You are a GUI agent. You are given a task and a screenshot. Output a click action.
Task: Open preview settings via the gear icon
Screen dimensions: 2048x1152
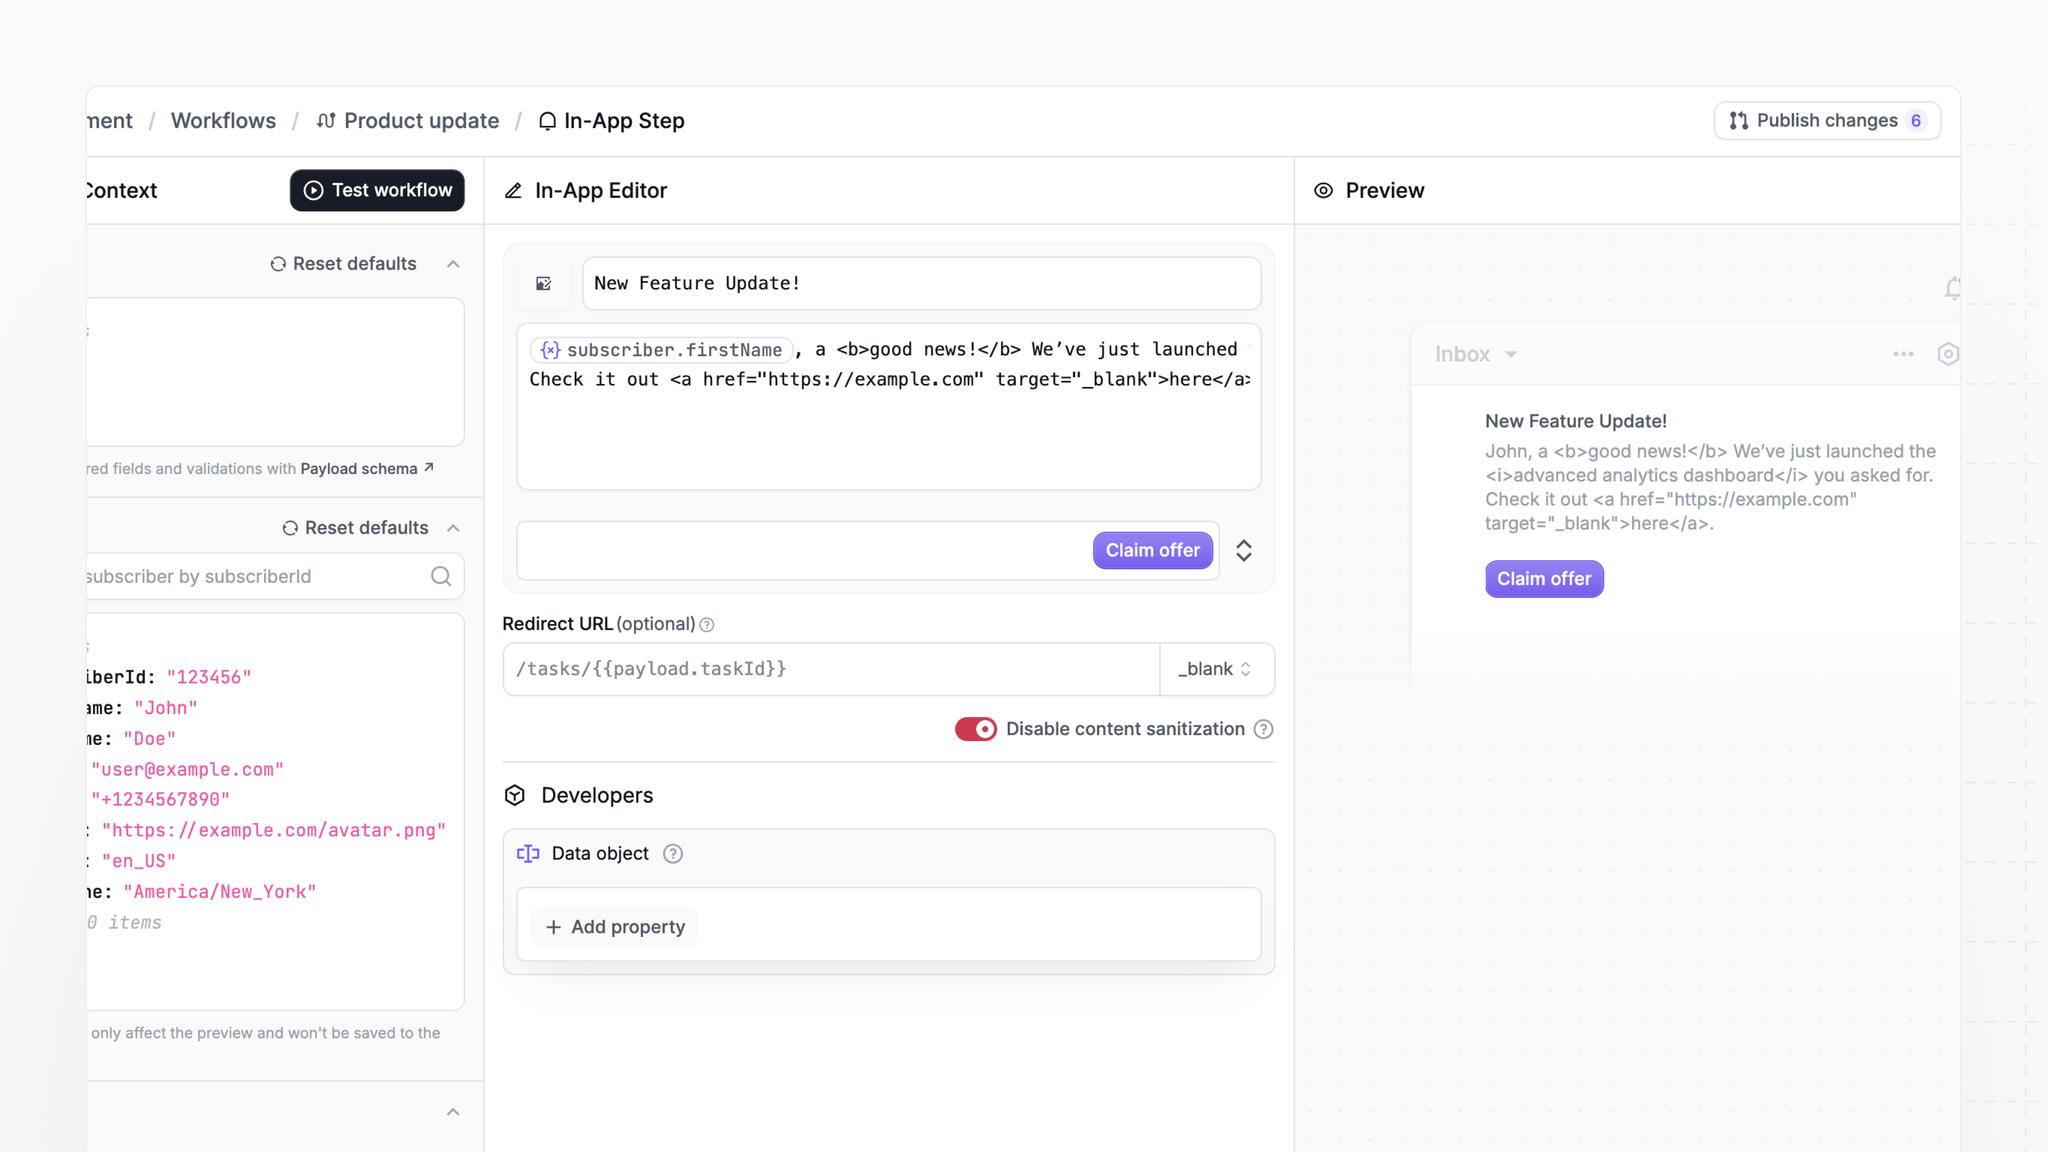tap(1948, 354)
